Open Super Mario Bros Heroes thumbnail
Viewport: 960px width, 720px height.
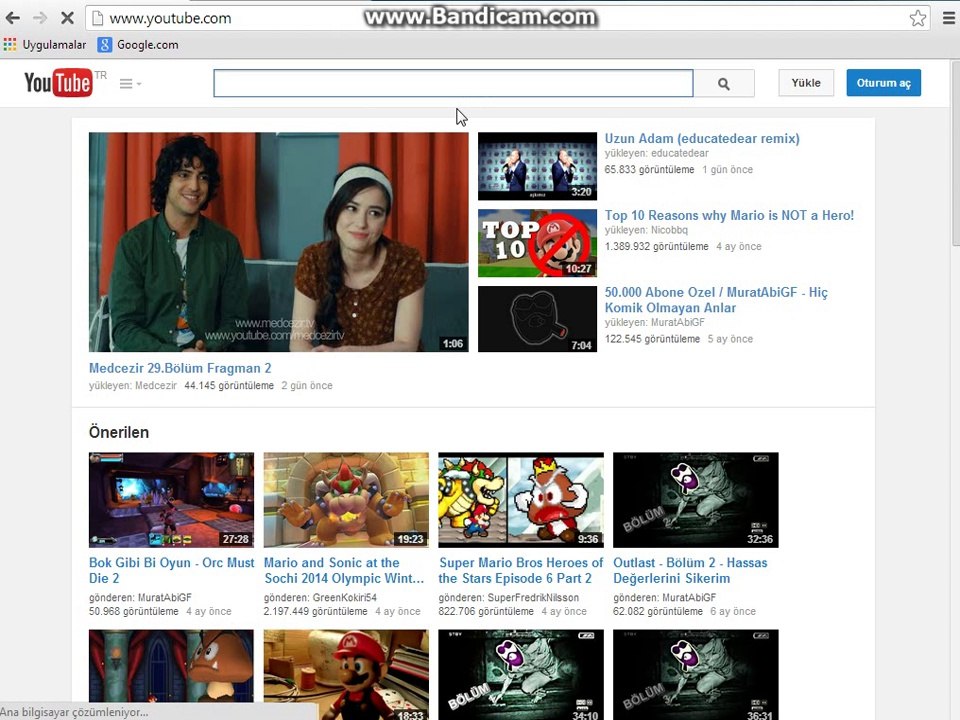pyautogui.click(x=521, y=500)
